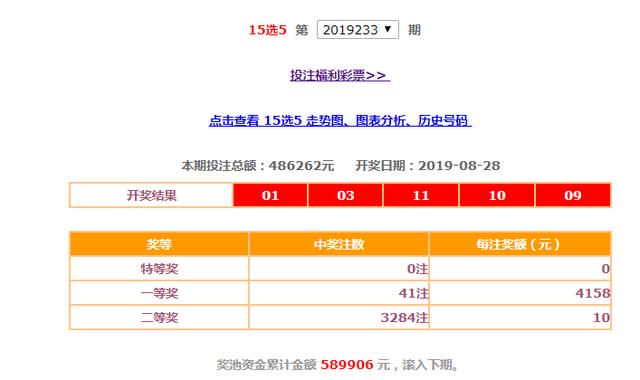Select the 二等奖 row label

point(159,317)
